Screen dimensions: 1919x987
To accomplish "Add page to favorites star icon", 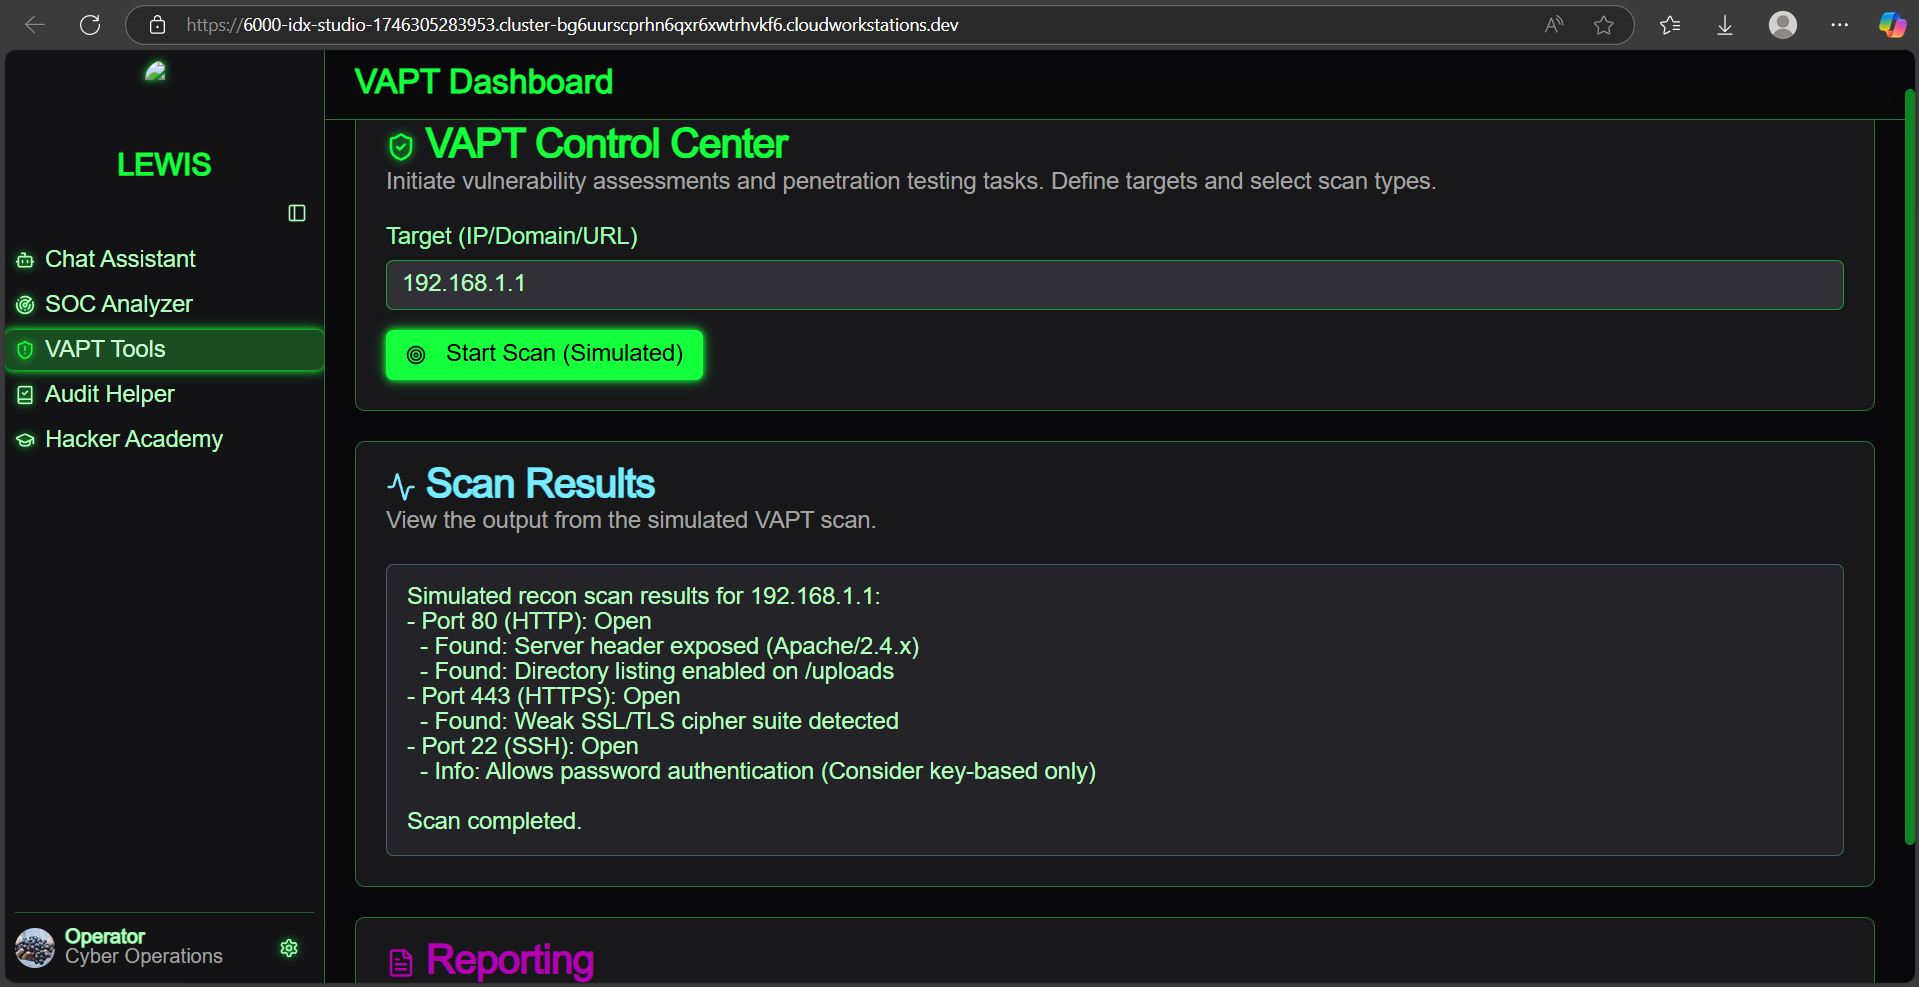I will click(x=1603, y=25).
